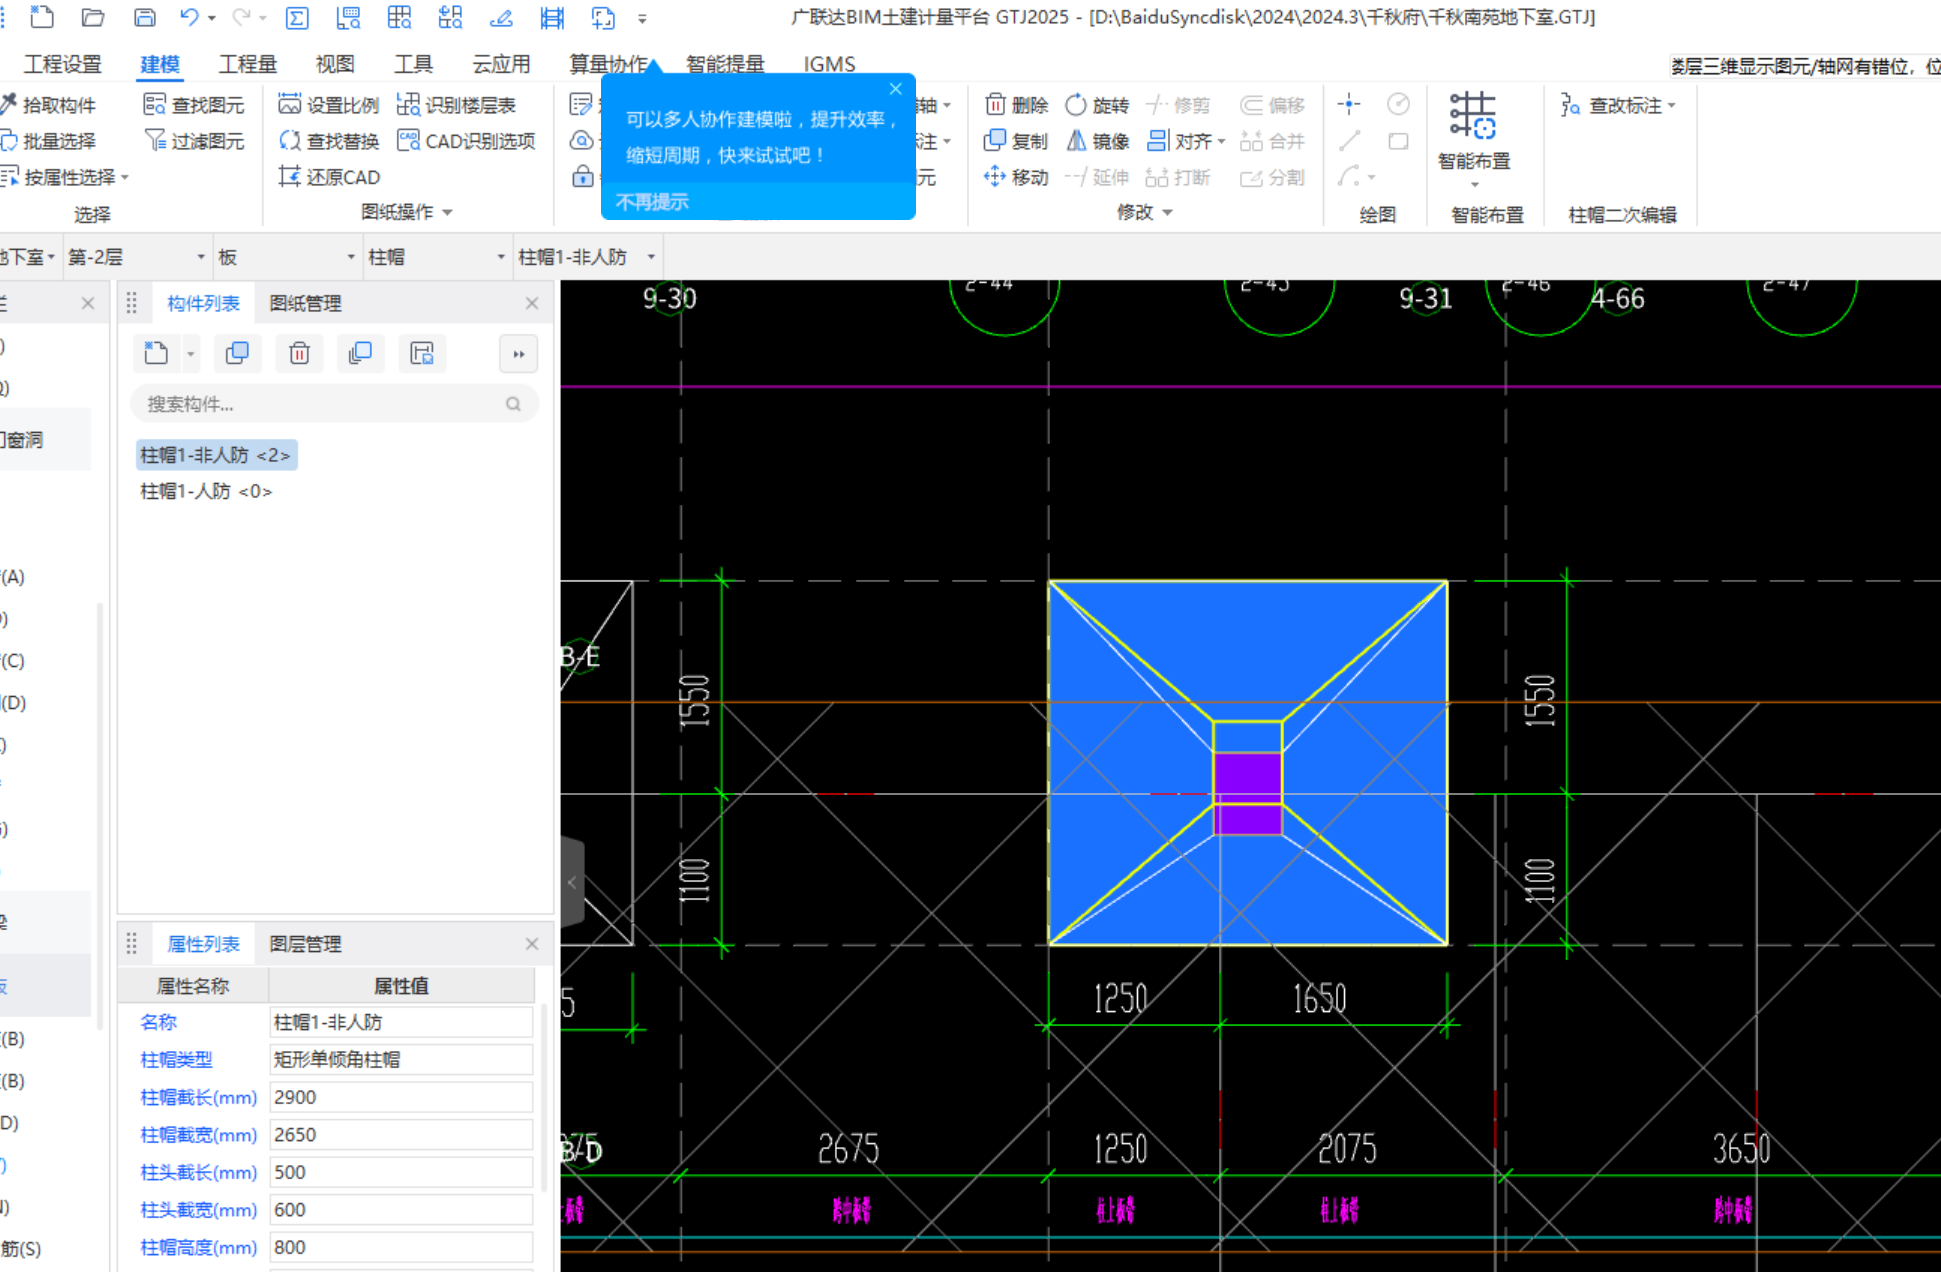Image resolution: width=1941 pixels, height=1272 pixels.
Task: Open the 工程设置 ribbon tab
Action: [x=63, y=64]
